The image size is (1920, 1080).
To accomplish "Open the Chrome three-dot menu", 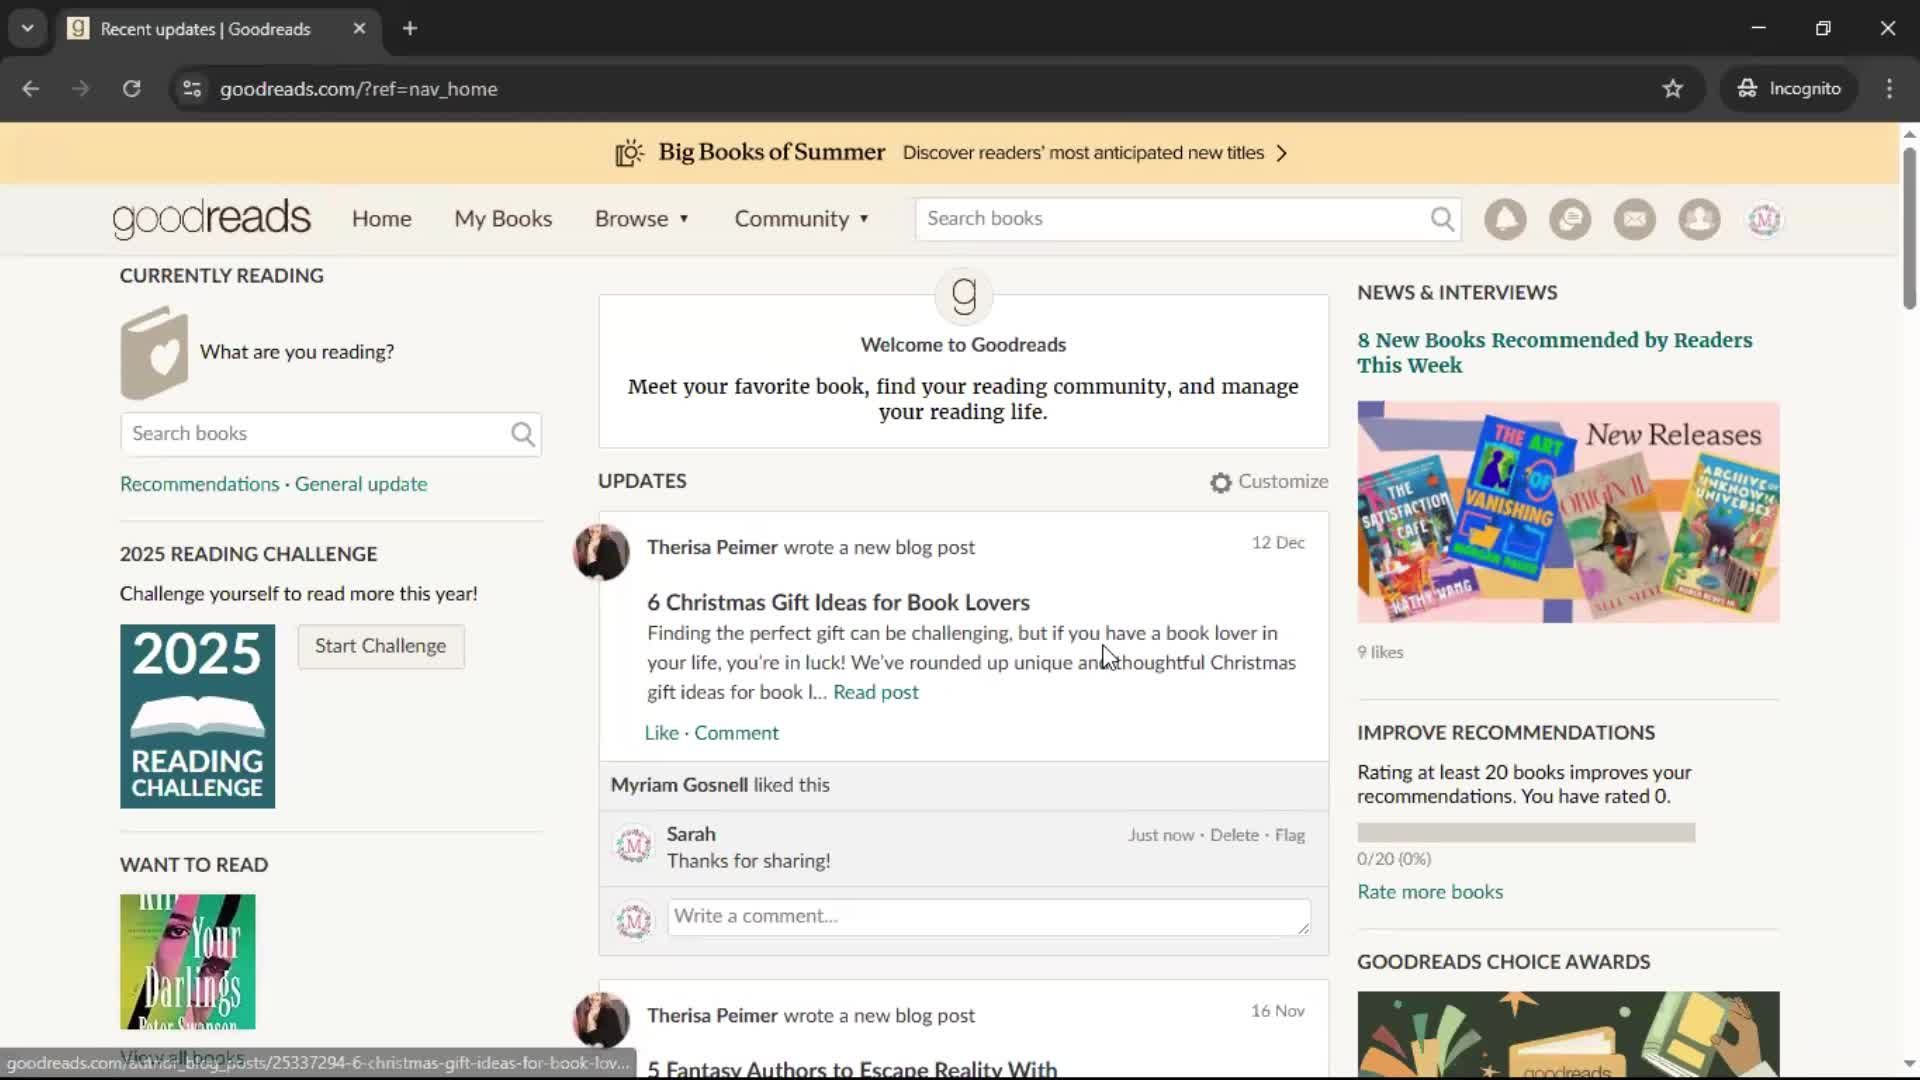I will (x=1889, y=89).
